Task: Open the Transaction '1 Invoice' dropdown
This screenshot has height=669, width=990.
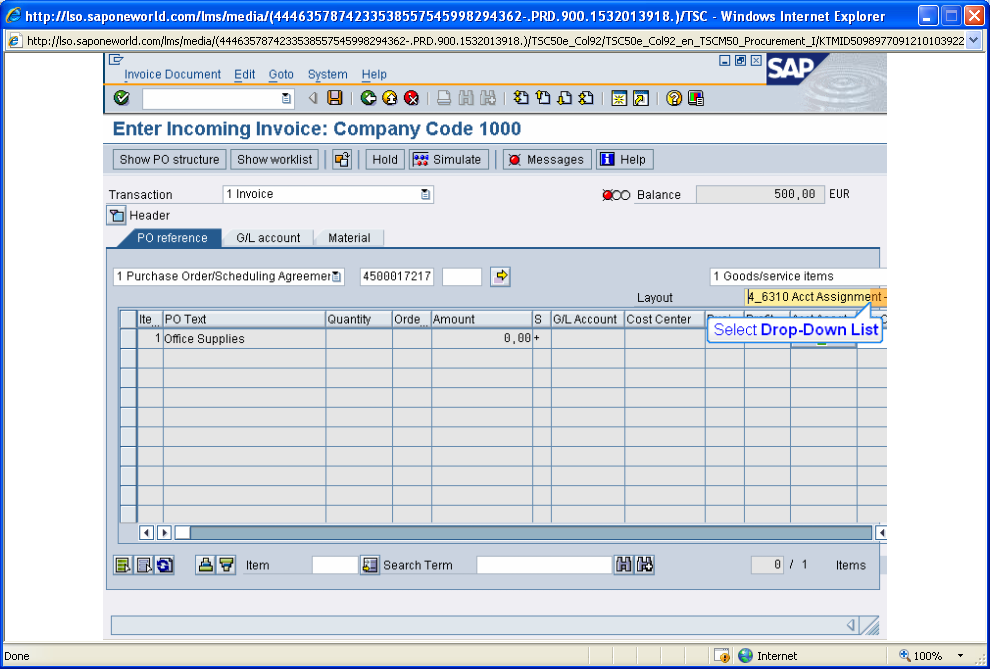Action: (x=426, y=194)
